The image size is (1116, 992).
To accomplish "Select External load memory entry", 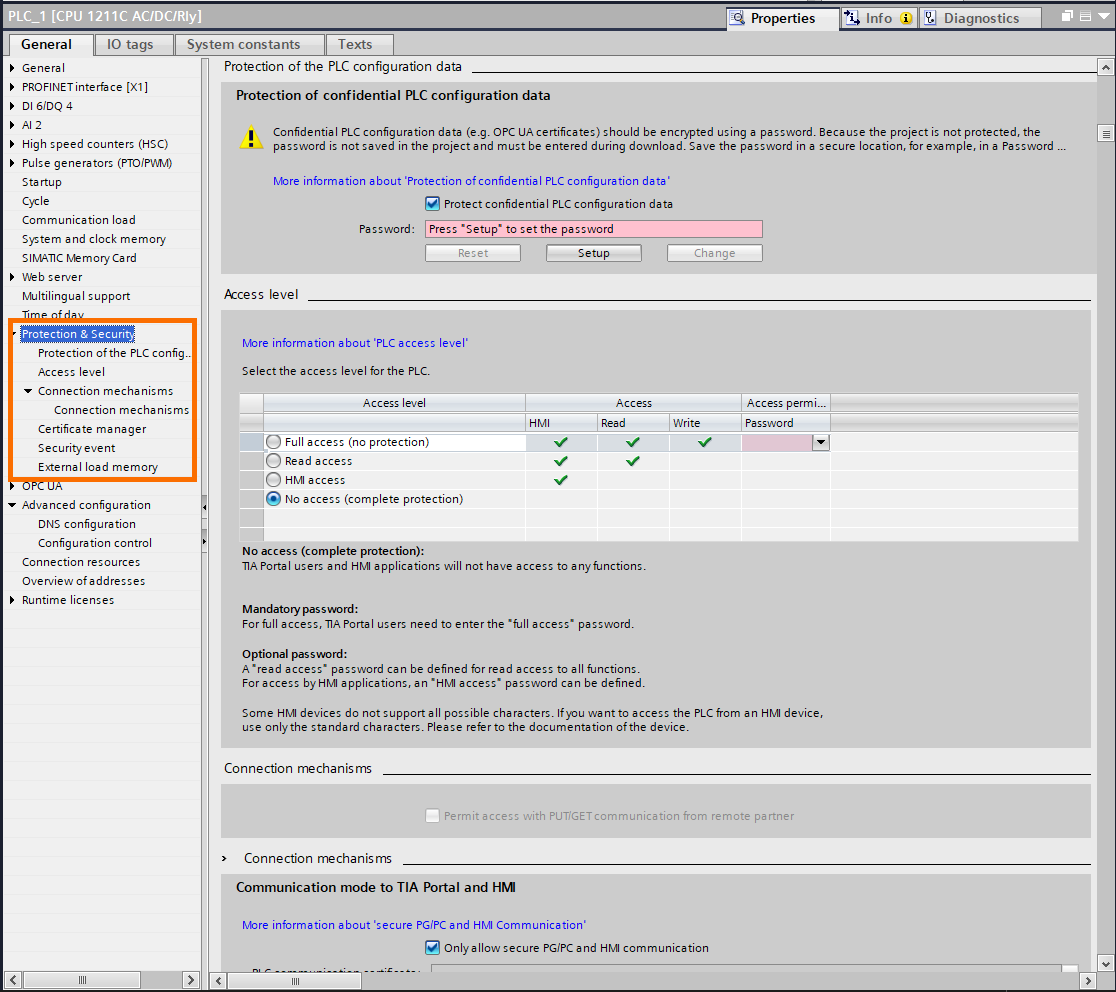I will tap(98, 468).
